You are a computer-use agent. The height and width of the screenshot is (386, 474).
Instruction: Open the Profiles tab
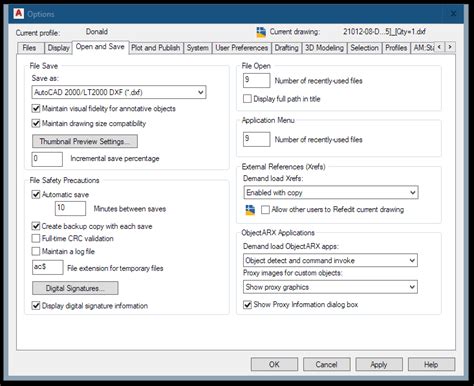click(396, 48)
